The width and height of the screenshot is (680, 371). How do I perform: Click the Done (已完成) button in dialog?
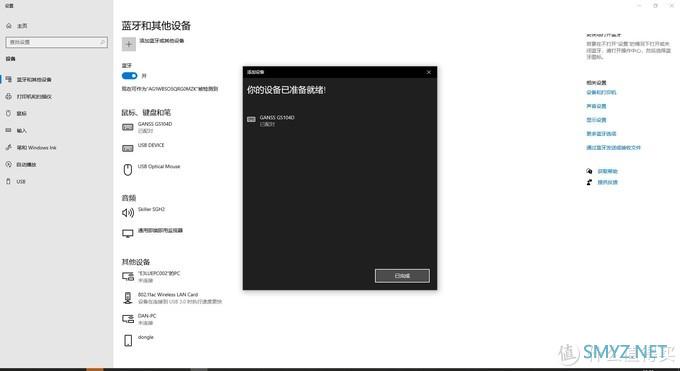402,276
